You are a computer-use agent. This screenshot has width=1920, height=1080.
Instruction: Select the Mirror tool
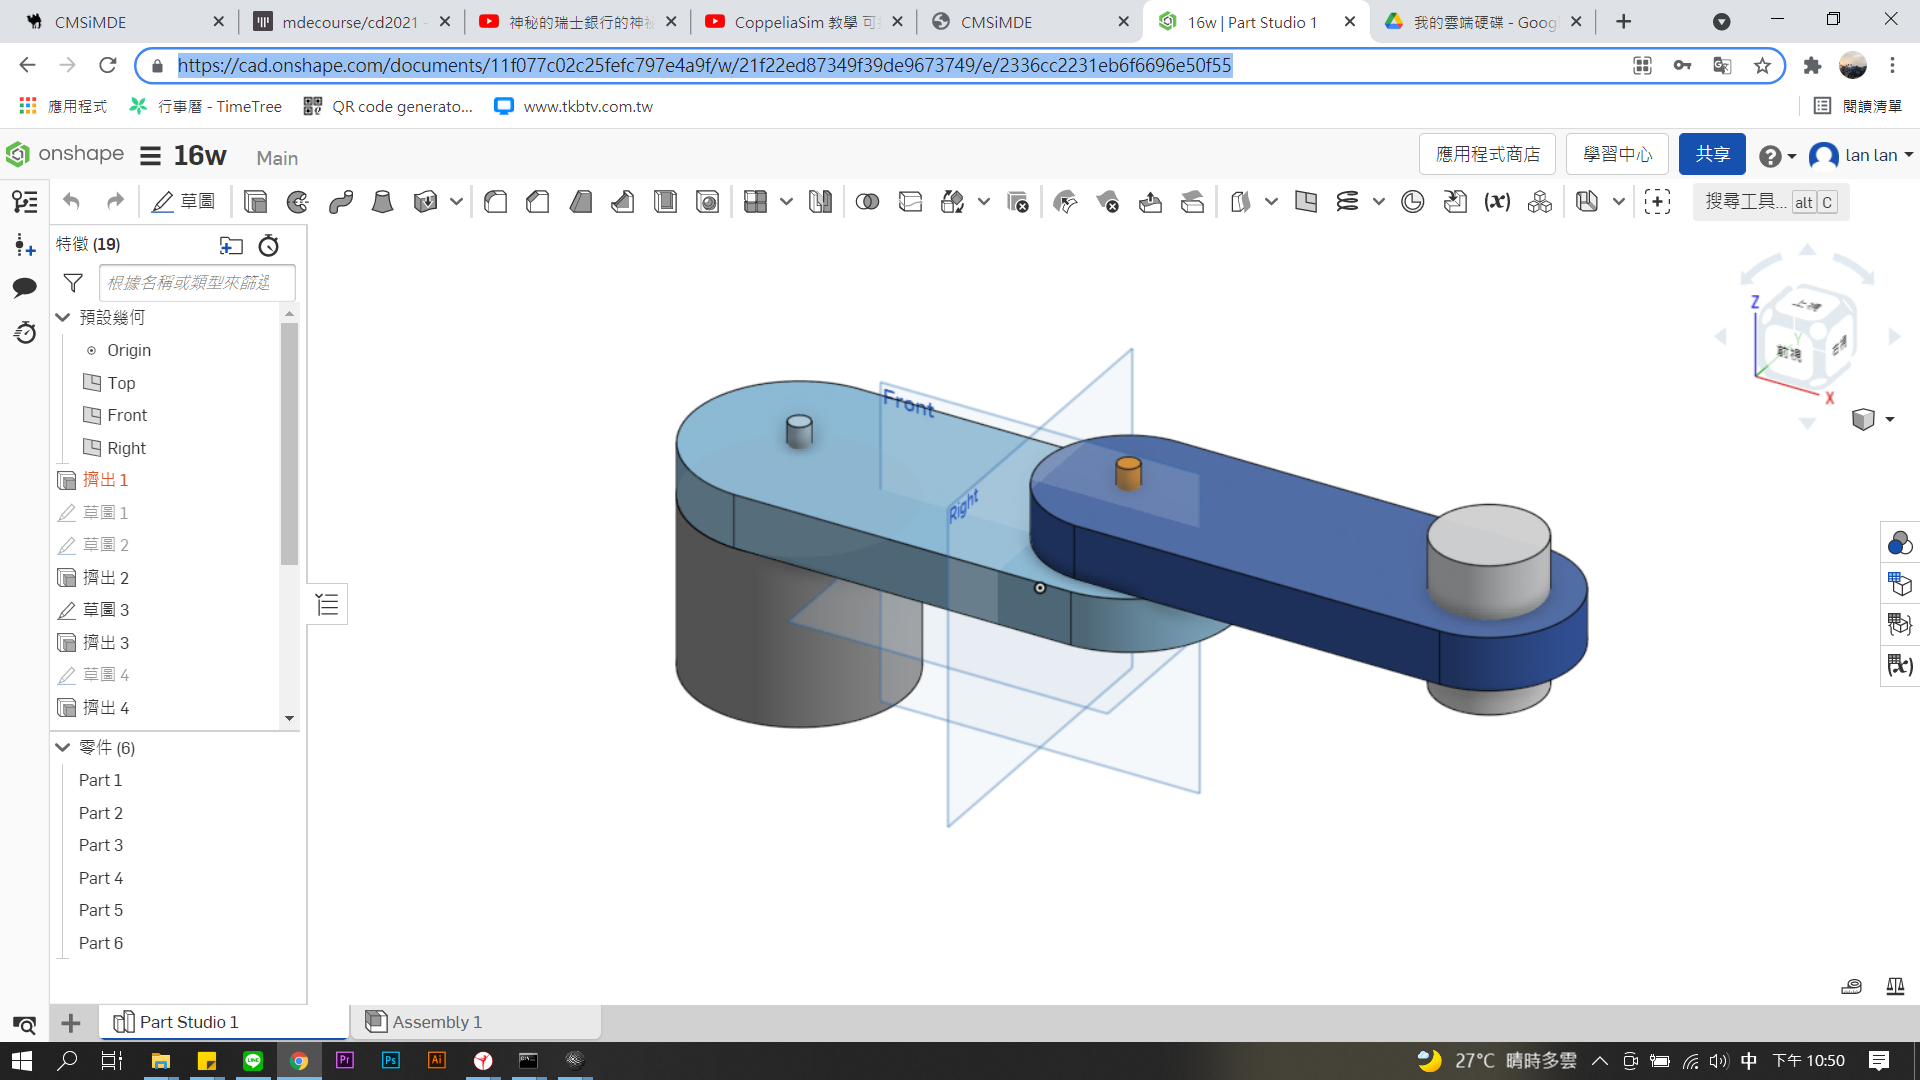[820, 202]
